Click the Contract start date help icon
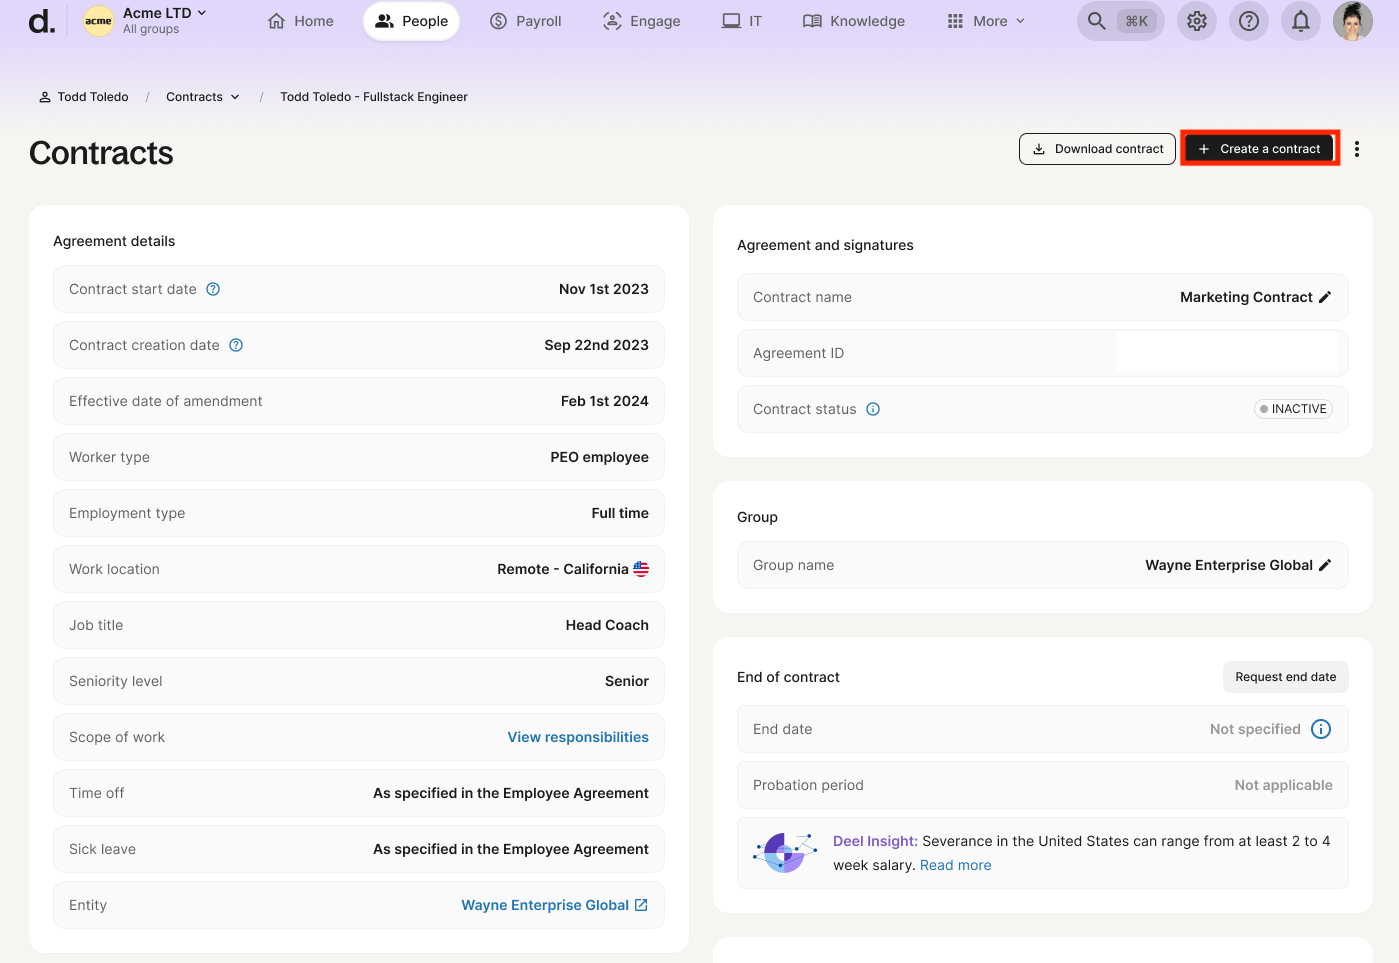Image resolution: width=1399 pixels, height=963 pixels. 213,289
